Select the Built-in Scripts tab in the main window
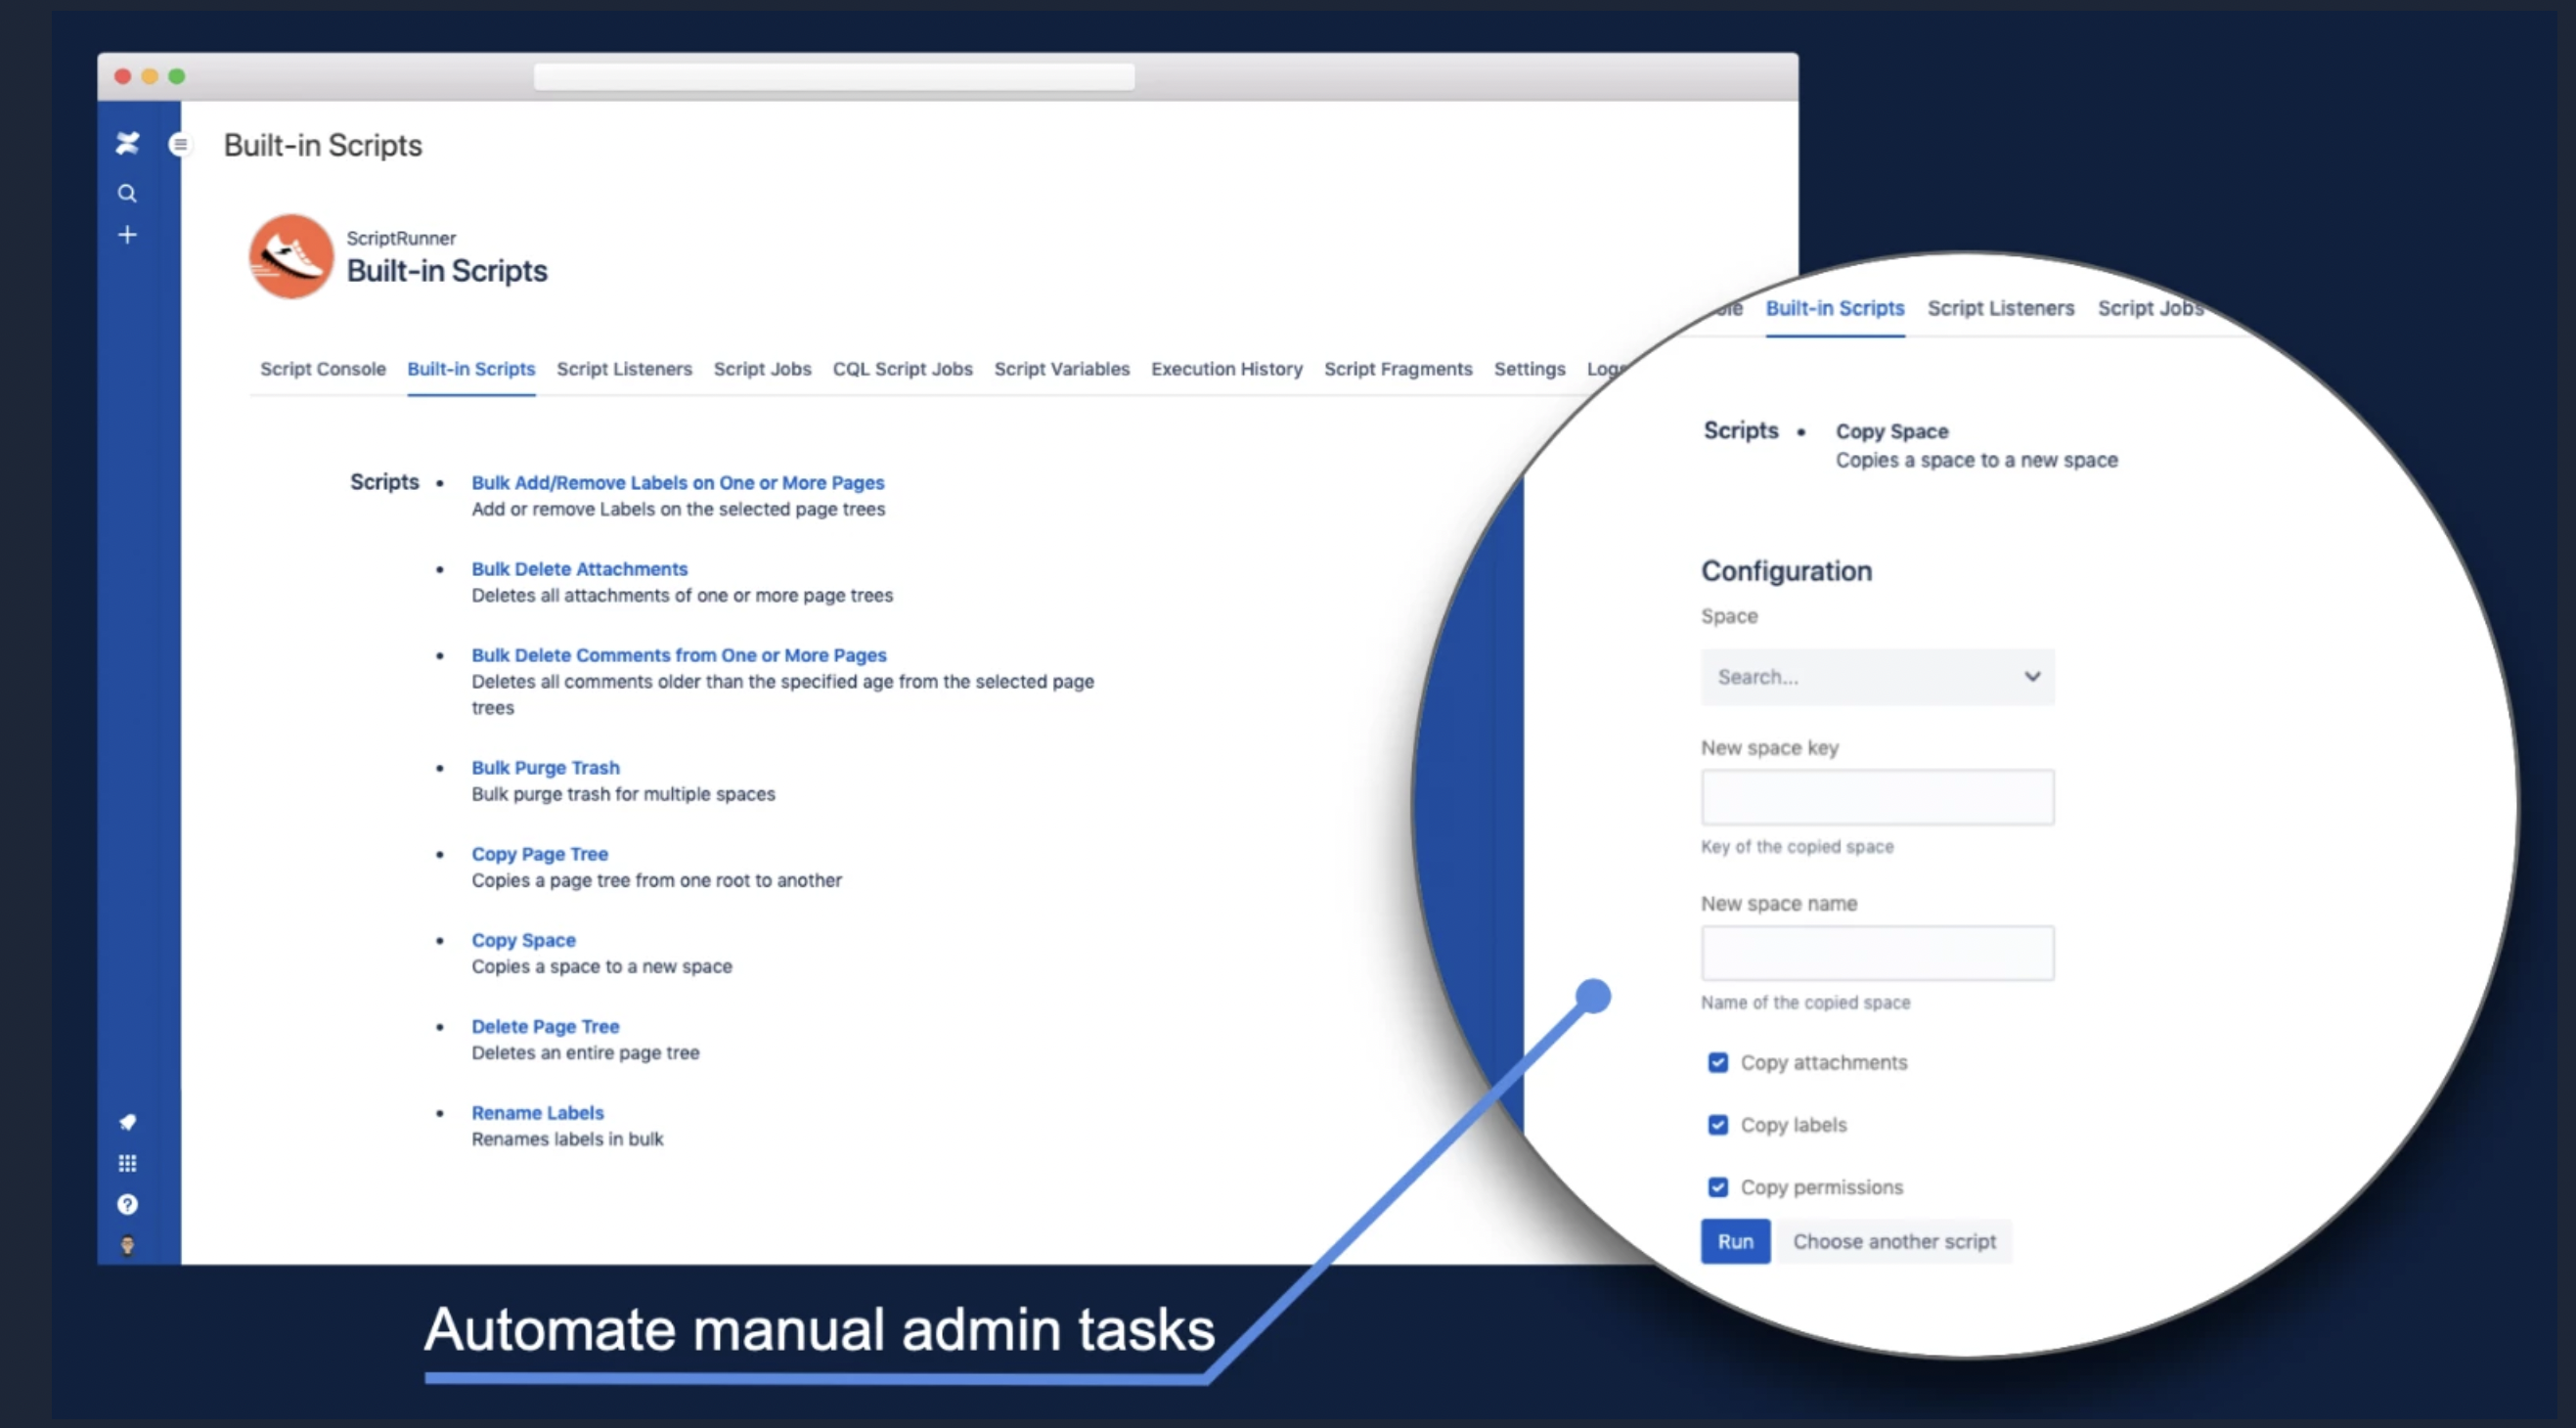 (471, 369)
